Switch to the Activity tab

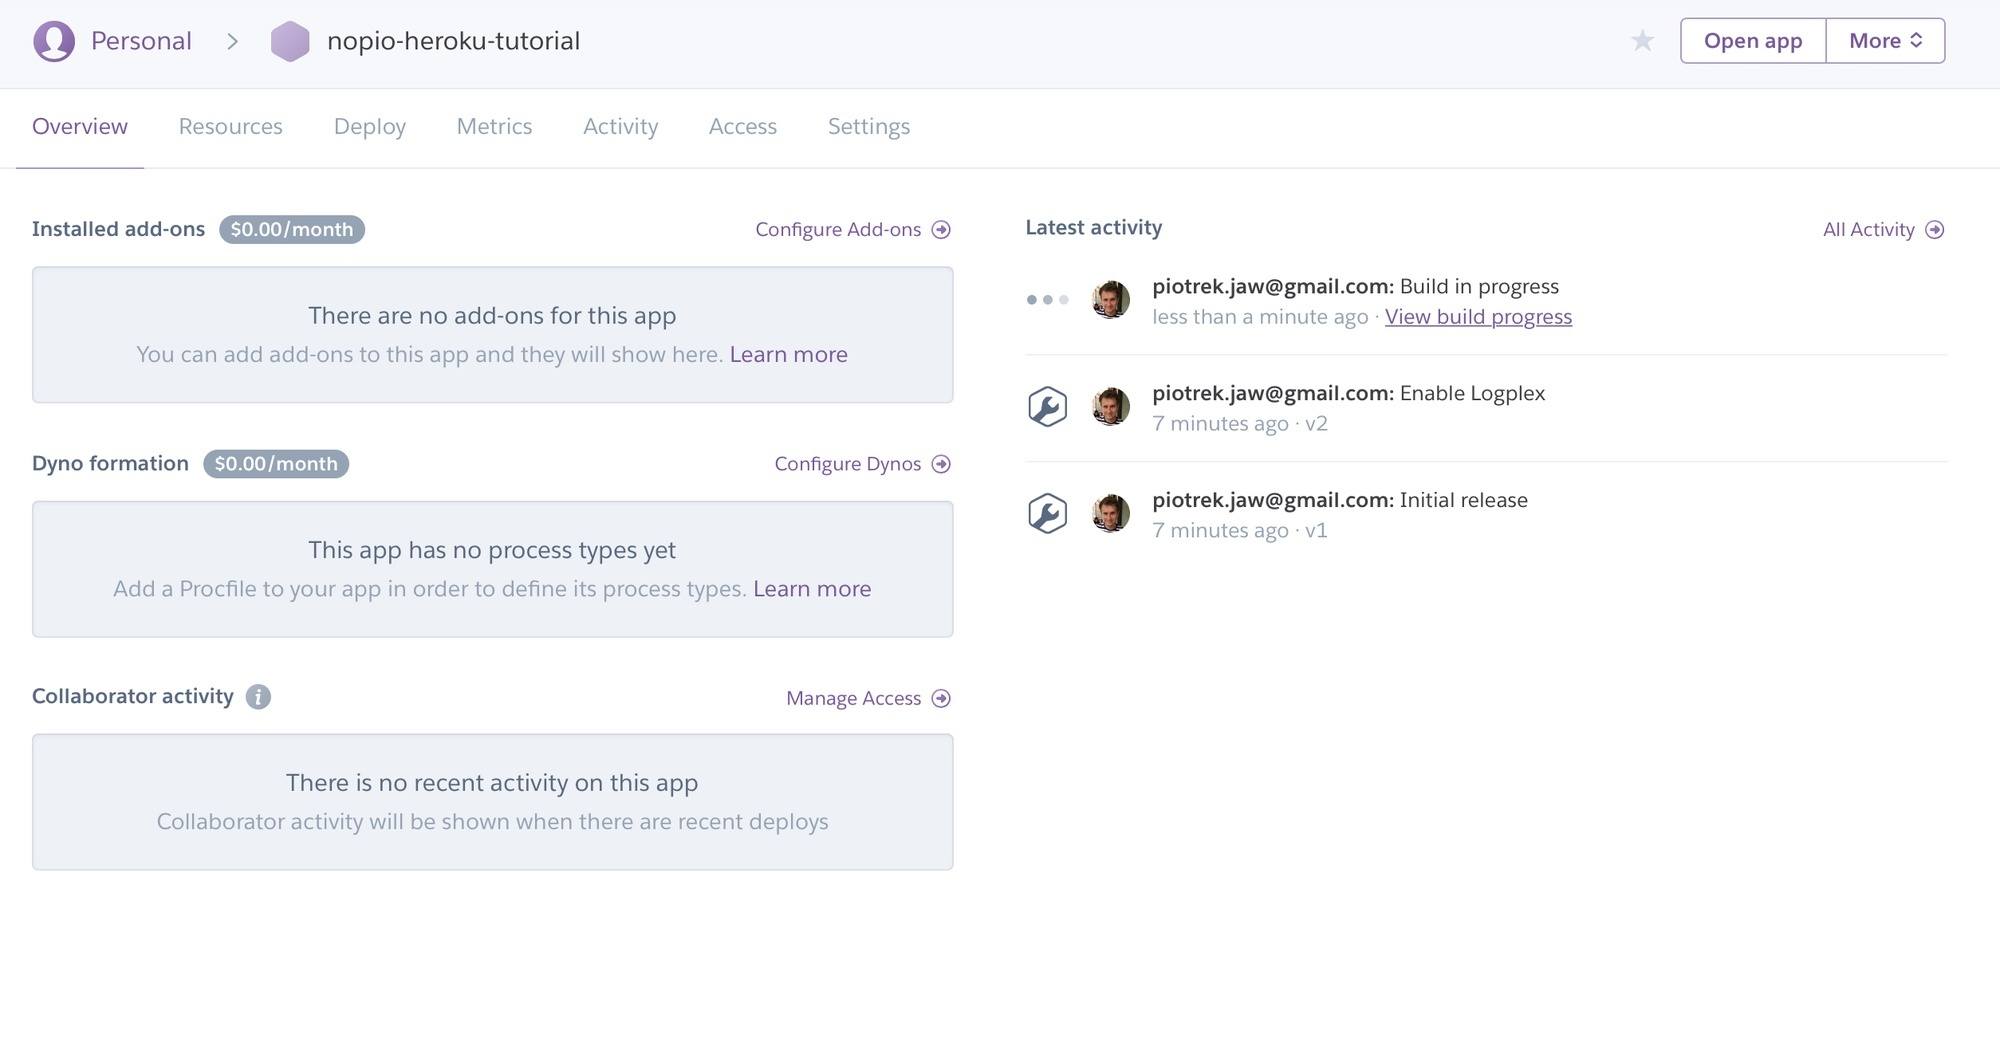click(621, 127)
